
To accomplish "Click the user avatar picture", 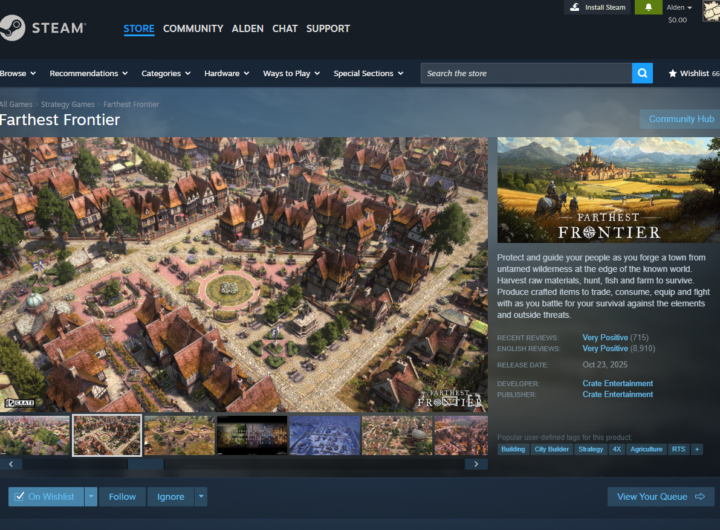I will coord(711,9).
